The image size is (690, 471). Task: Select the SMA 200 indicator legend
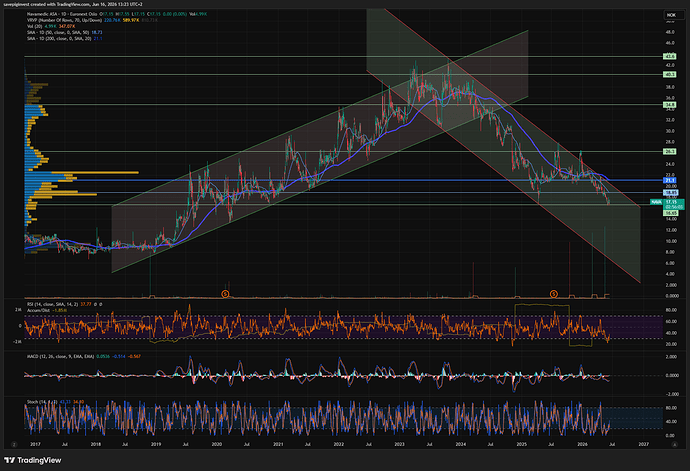(x=59, y=39)
